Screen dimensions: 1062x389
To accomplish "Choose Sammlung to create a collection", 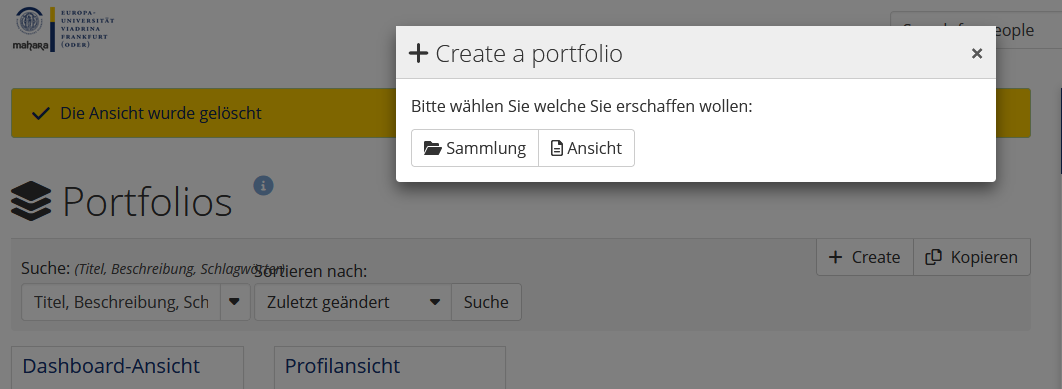I will click(x=475, y=148).
